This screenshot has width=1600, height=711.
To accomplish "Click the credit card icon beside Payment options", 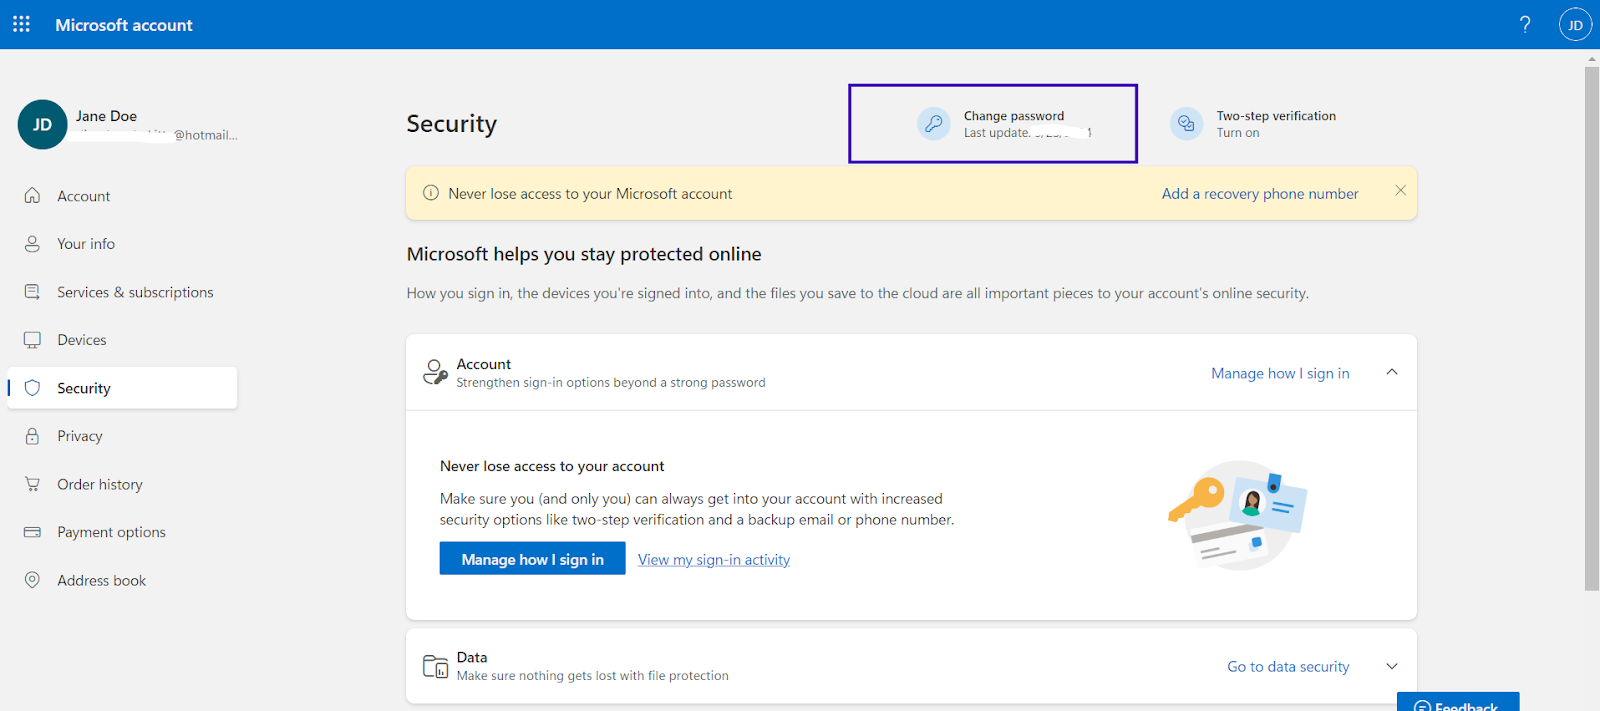I will (x=32, y=532).
